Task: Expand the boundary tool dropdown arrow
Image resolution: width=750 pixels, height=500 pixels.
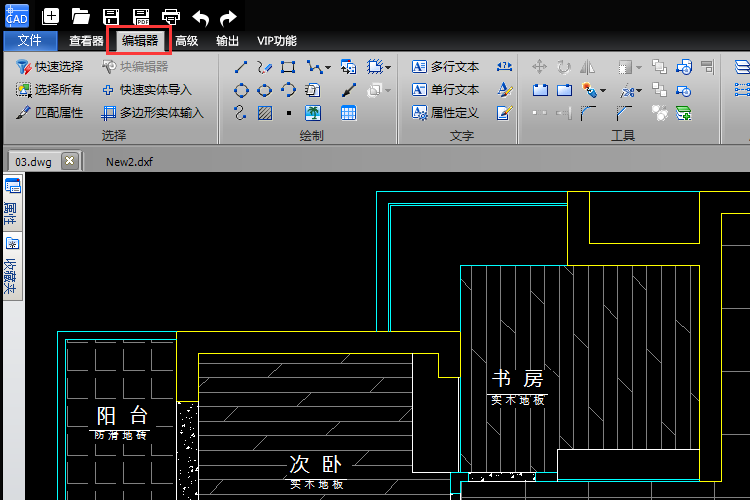Action: click(x=388, y=67)
